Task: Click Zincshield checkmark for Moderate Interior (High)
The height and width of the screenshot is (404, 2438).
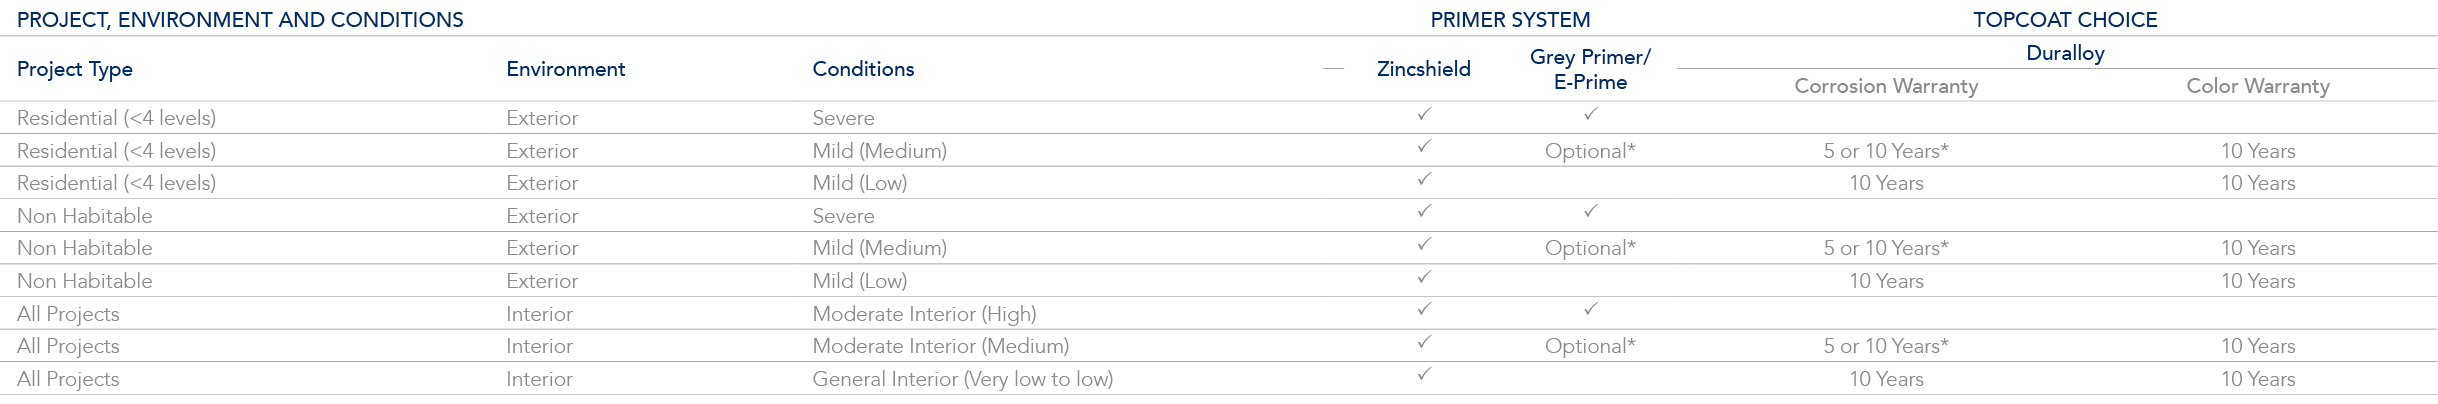Action: click(x=1424, y=310)
